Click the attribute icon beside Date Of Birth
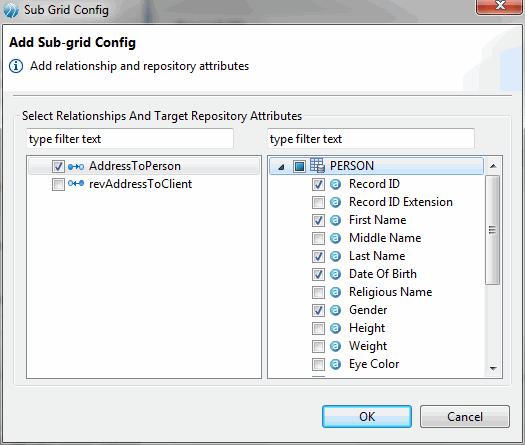This screenshot has width=525, height=445. 335,274
